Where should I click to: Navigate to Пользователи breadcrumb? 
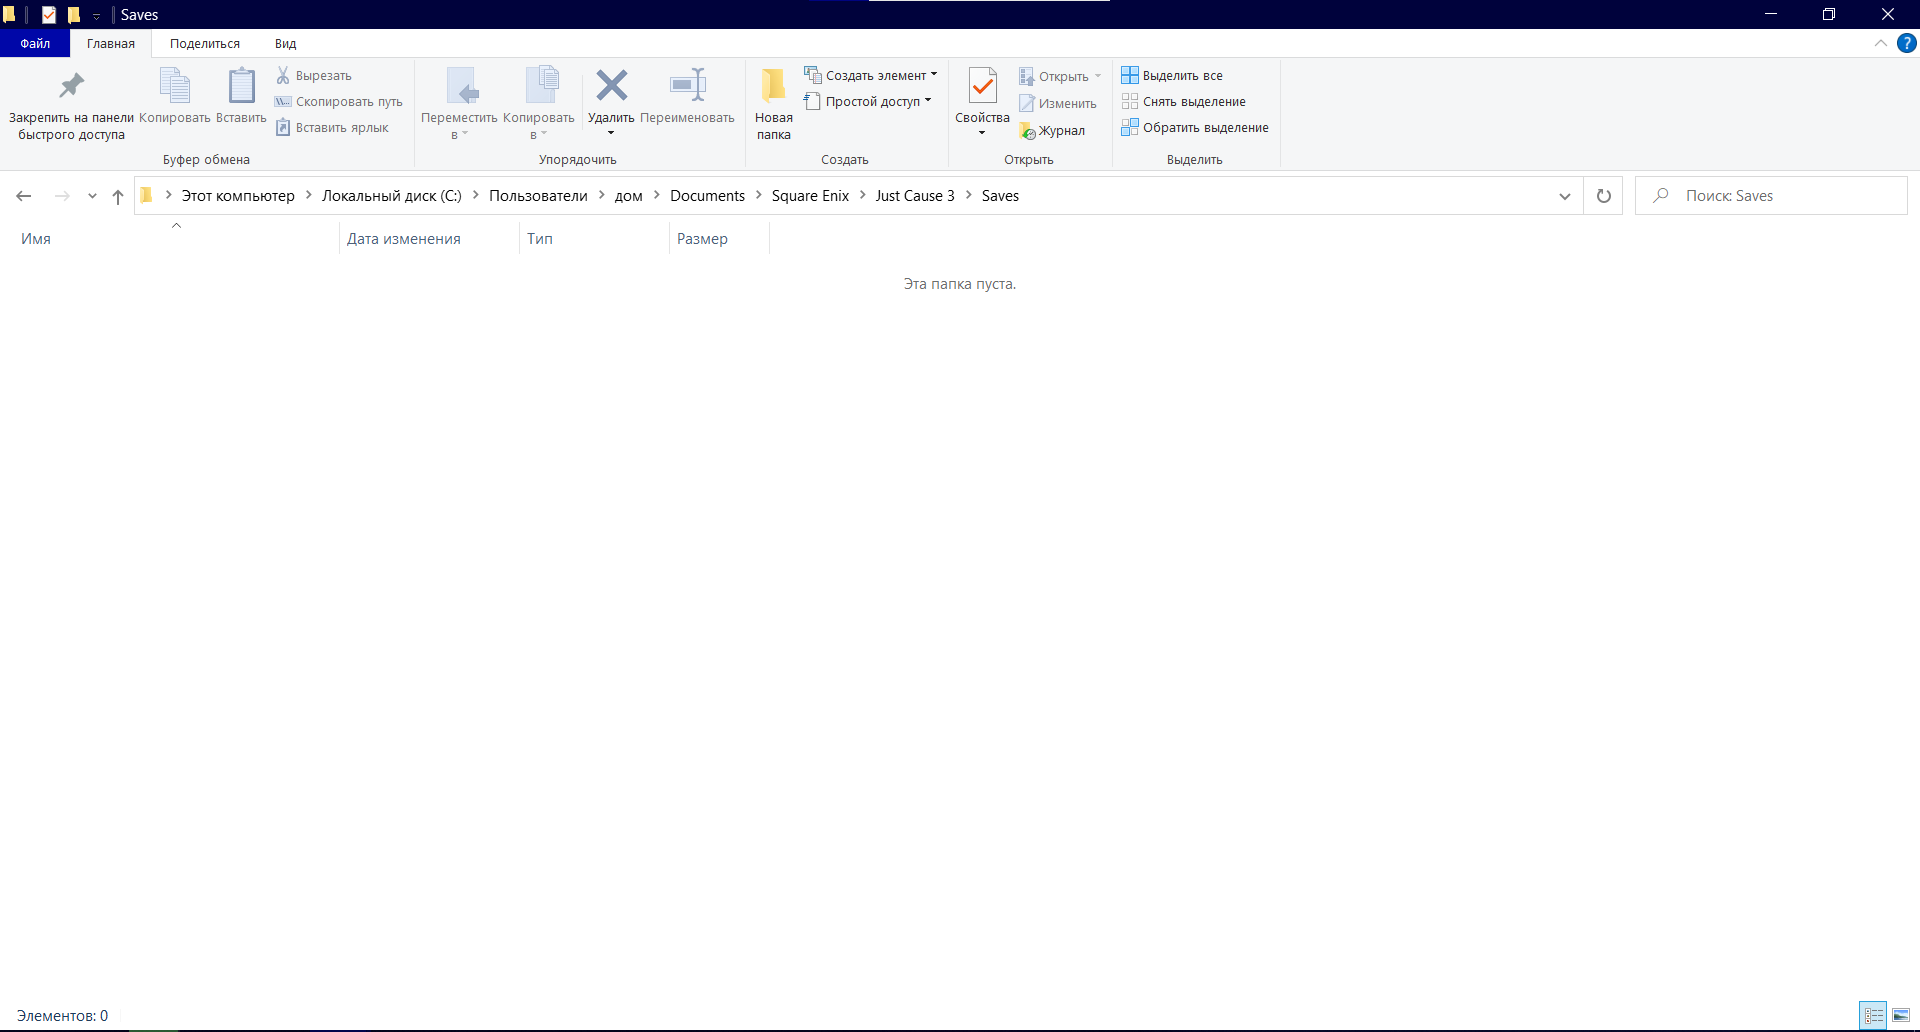(538, 196)
